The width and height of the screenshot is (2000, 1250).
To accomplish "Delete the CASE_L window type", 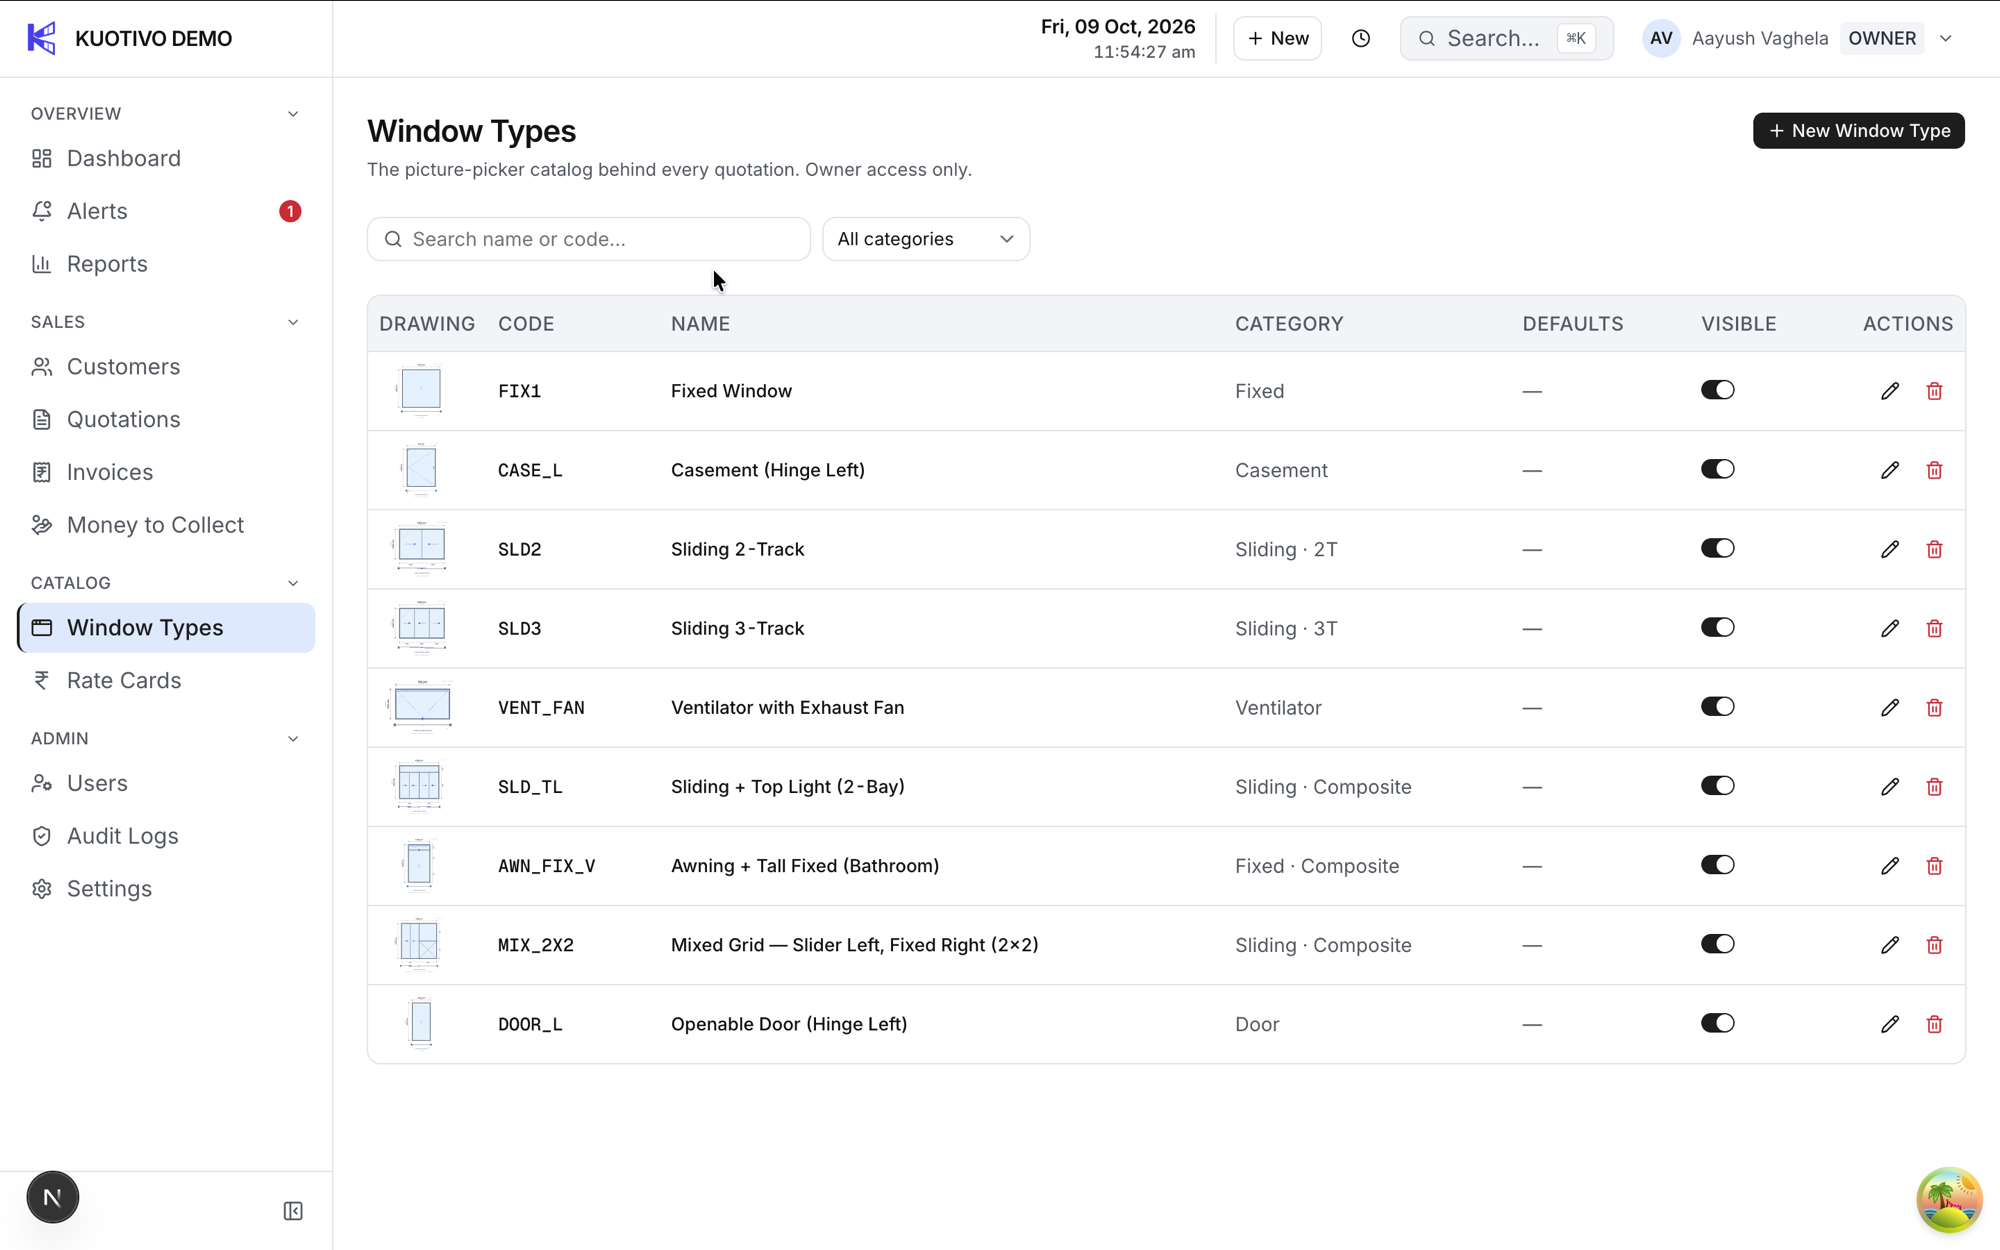I will (x=1934, y=470).
